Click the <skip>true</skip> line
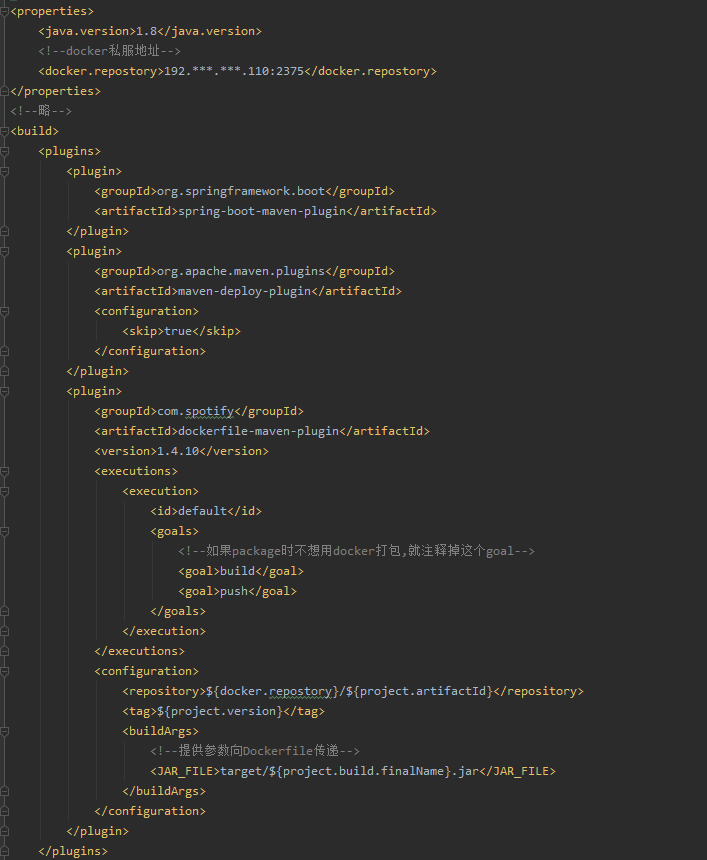707x860 pixels. 182,331
